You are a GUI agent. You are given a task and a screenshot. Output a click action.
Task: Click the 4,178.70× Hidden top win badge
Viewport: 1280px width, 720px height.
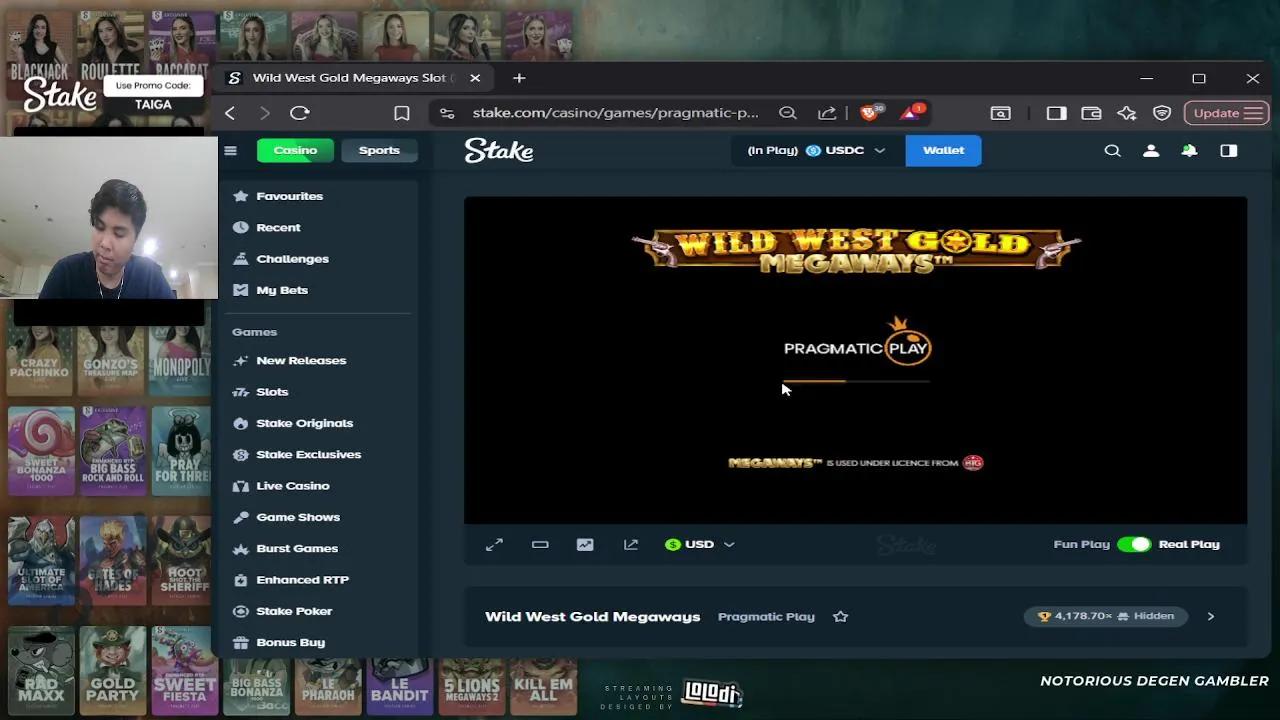[x=1106, y=616]
